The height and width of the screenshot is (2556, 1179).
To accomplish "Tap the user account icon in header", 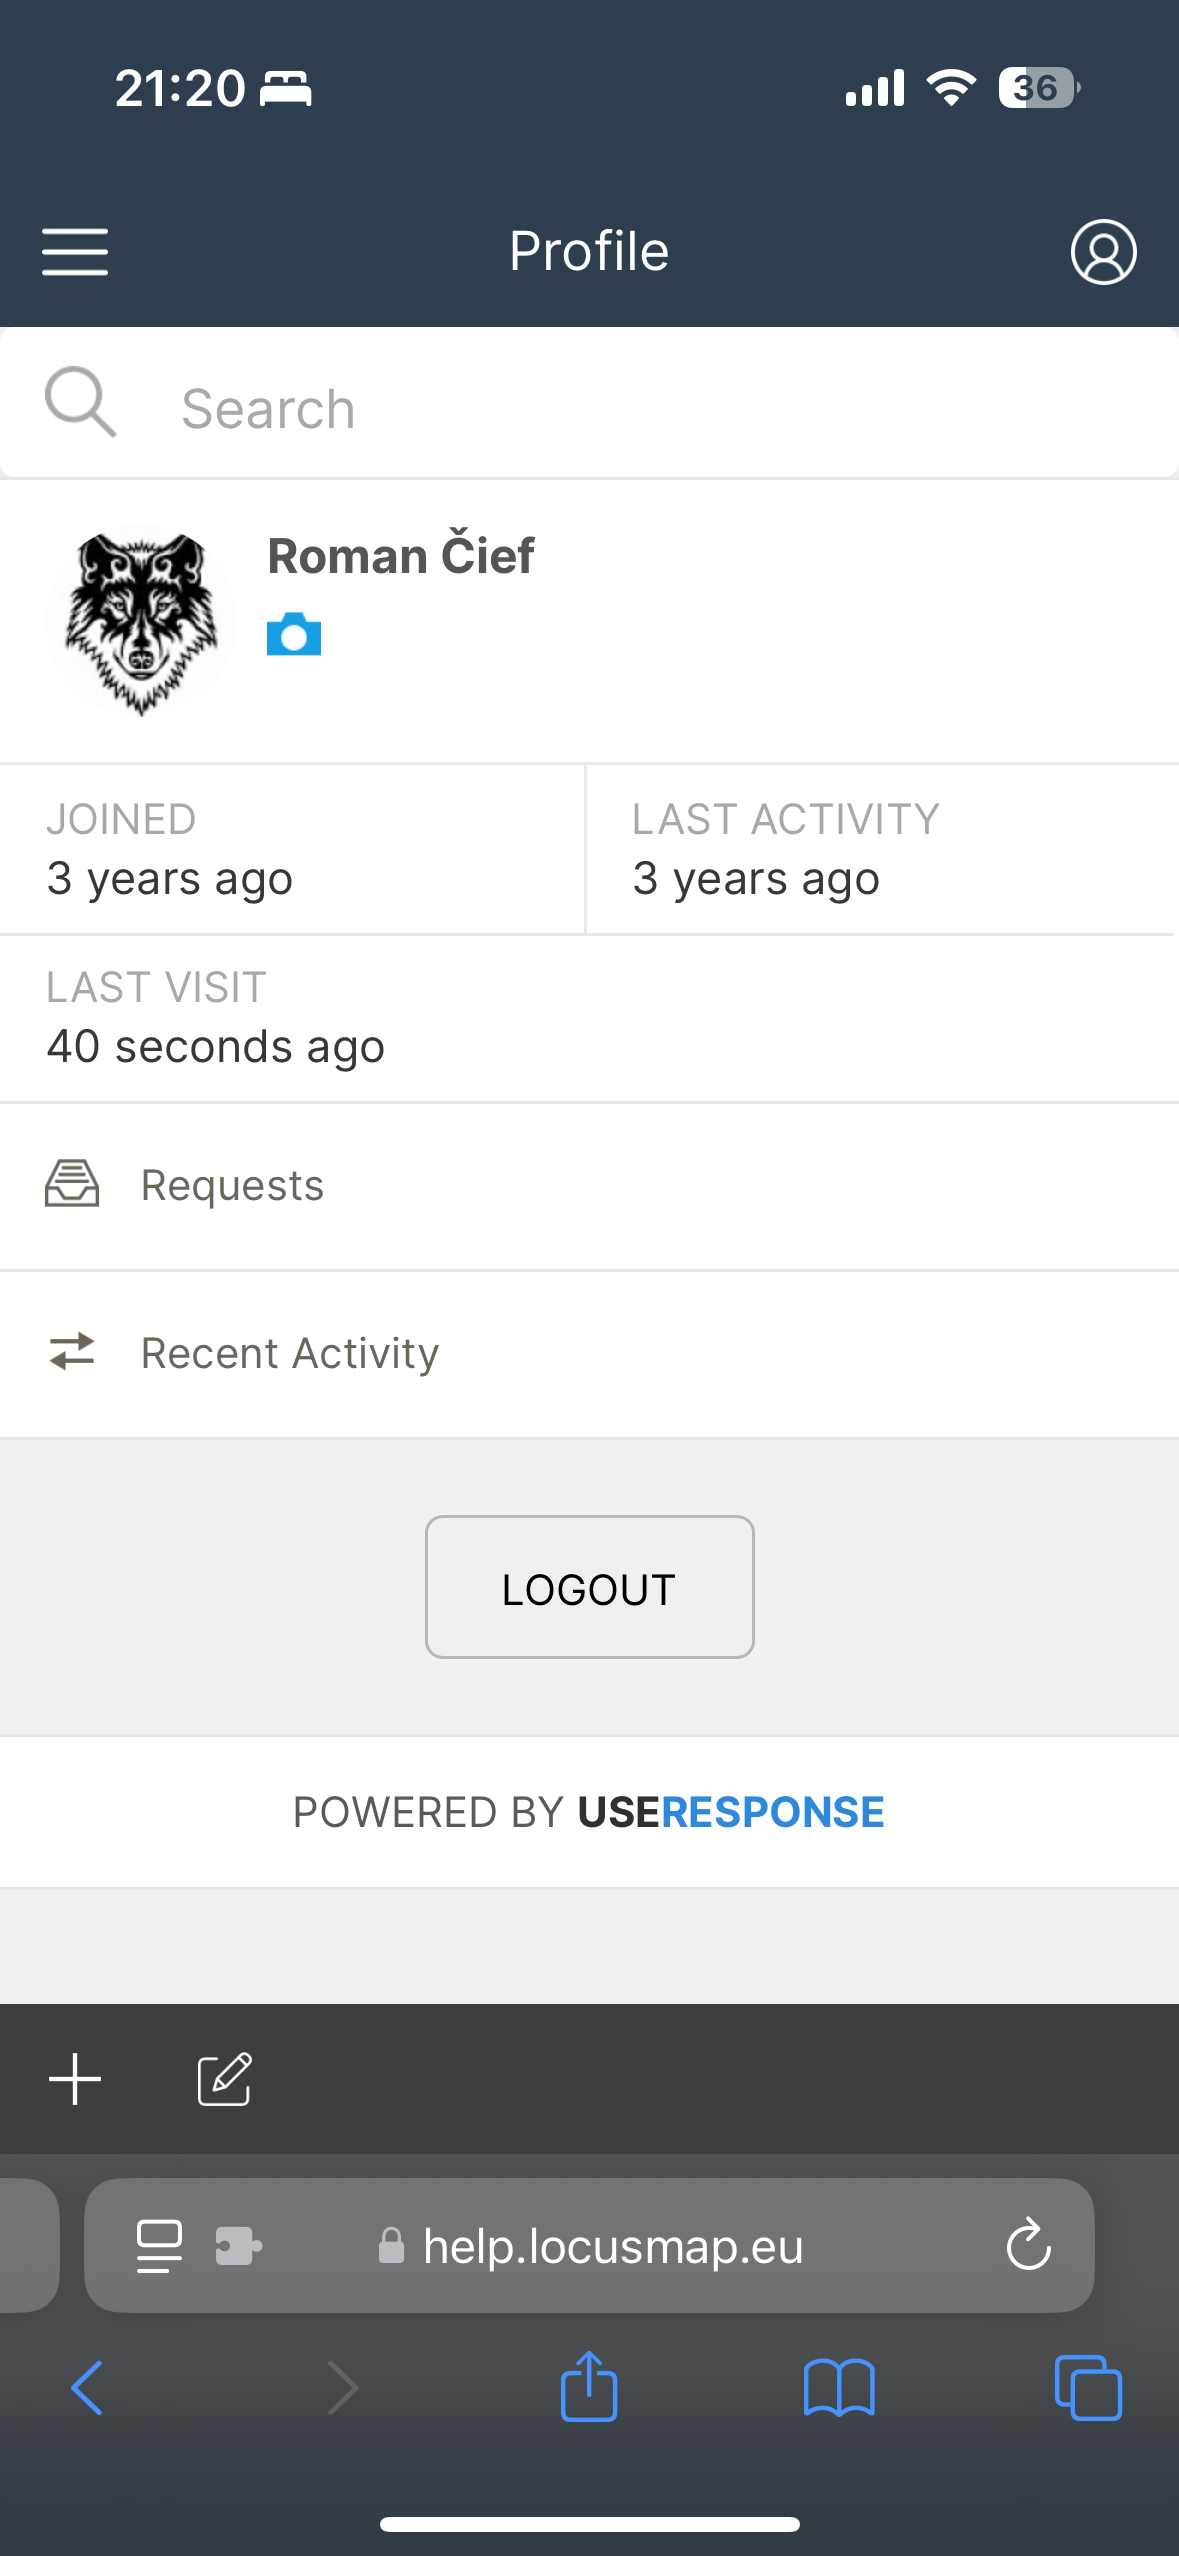I will tap(1103, 252).
